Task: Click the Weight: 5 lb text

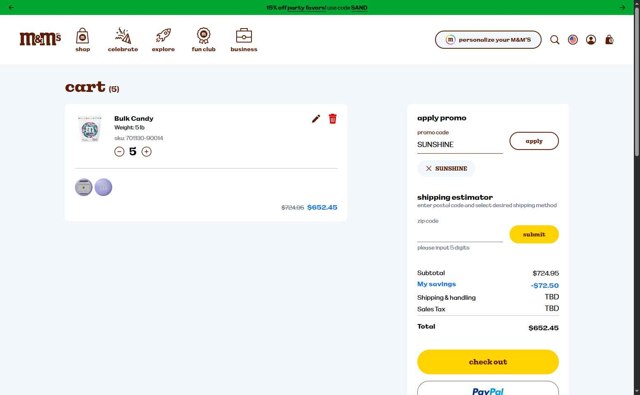Action: click(129, 128)
